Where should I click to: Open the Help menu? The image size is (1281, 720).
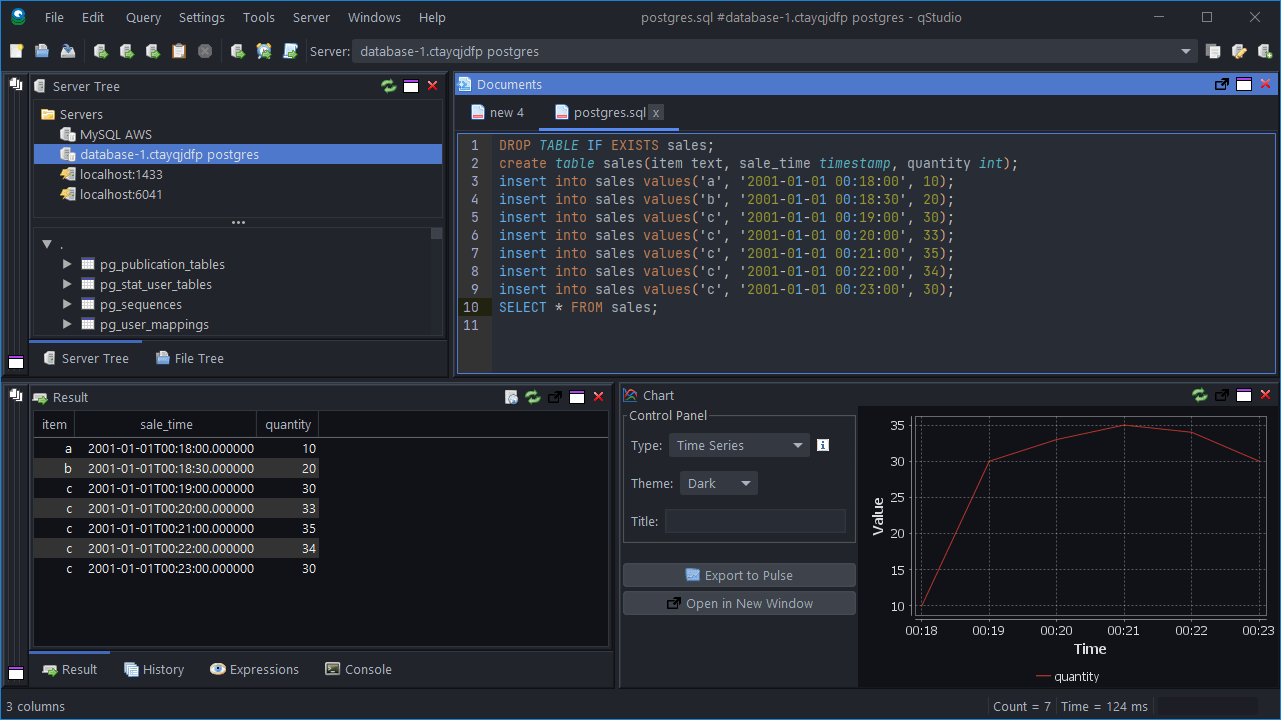432,17
